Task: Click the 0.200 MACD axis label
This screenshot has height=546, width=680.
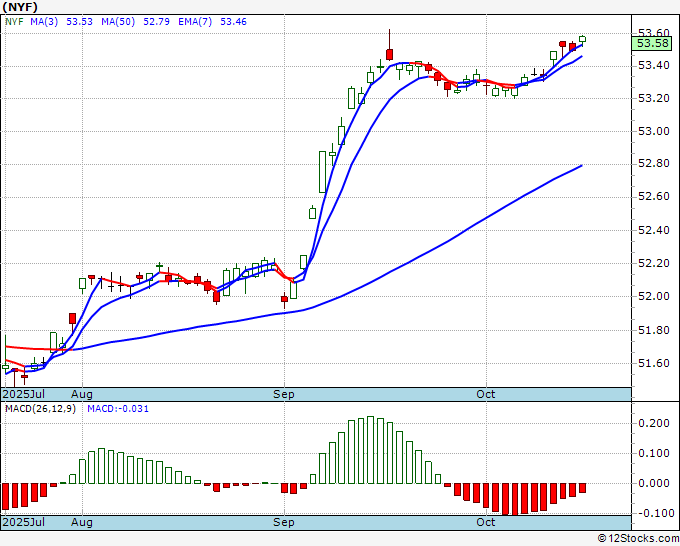Action: (654, 423)
